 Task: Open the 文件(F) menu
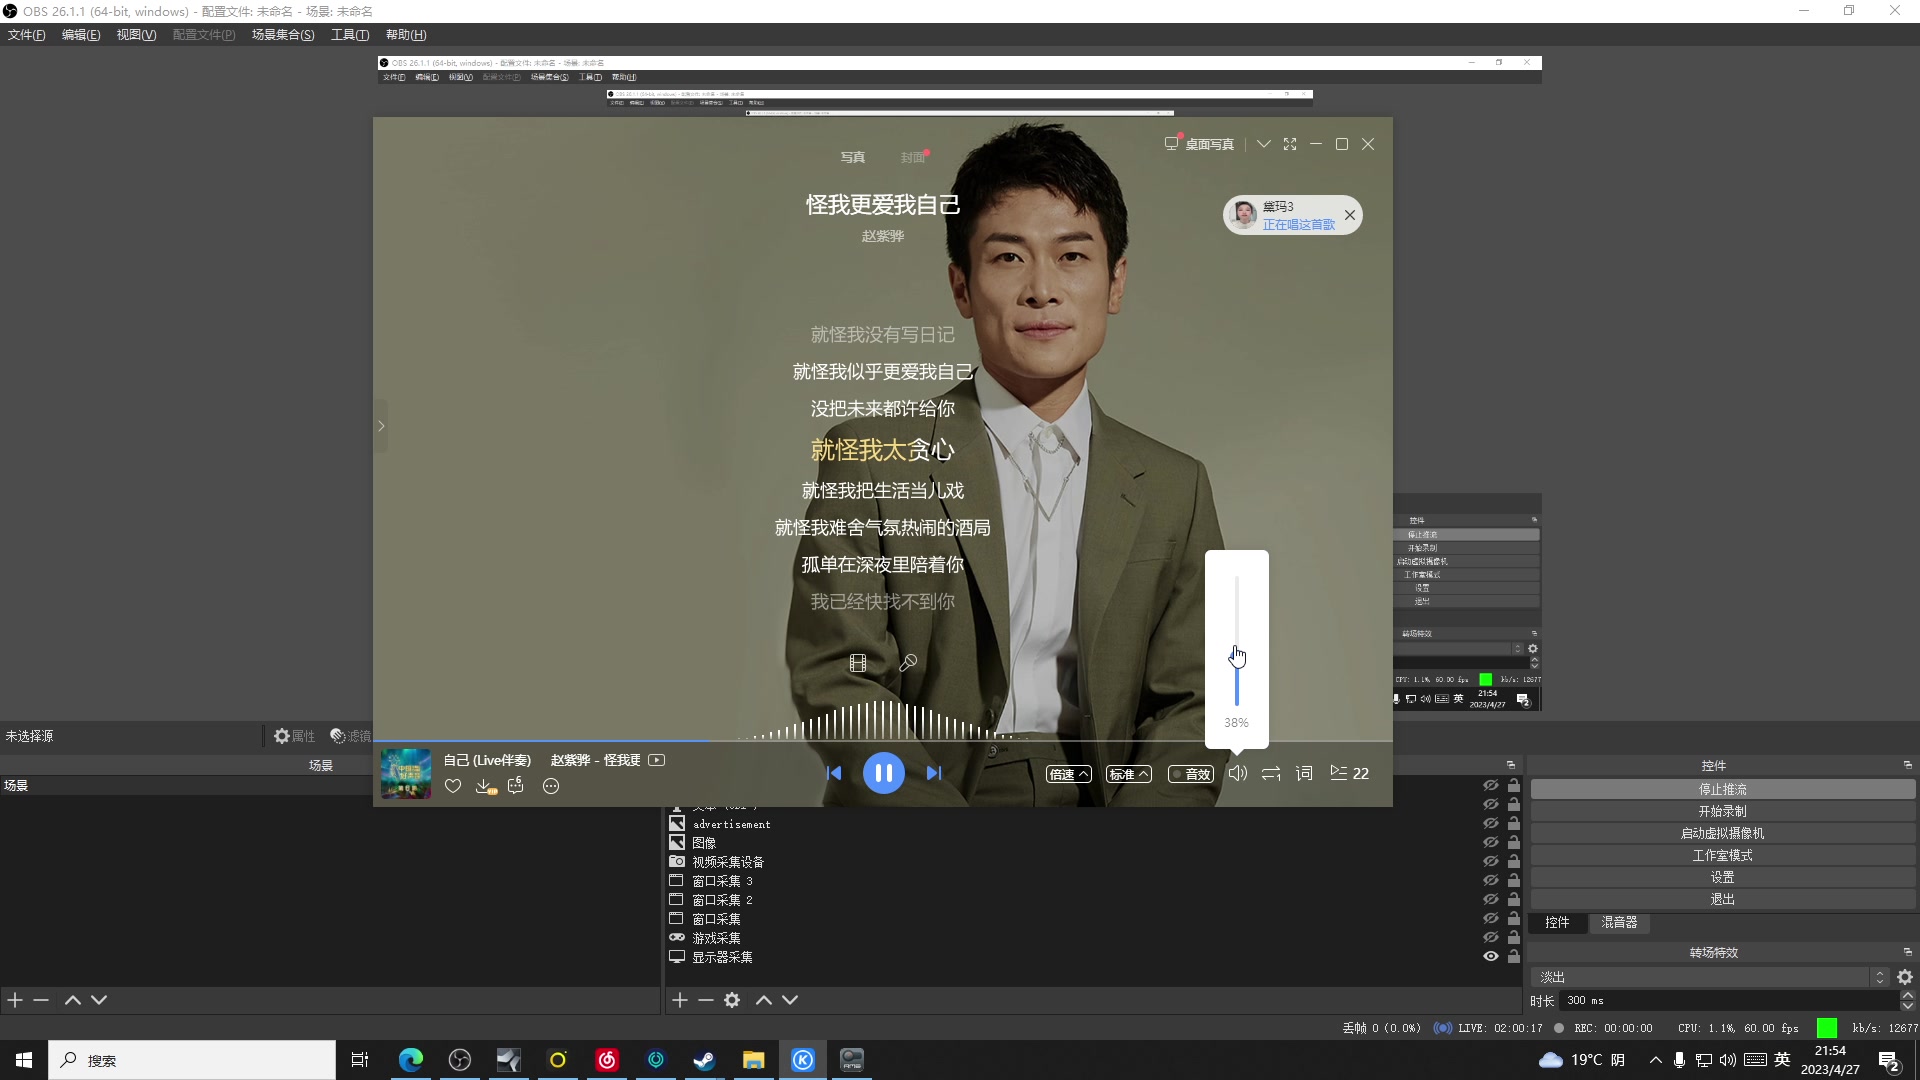pos(27,35)
